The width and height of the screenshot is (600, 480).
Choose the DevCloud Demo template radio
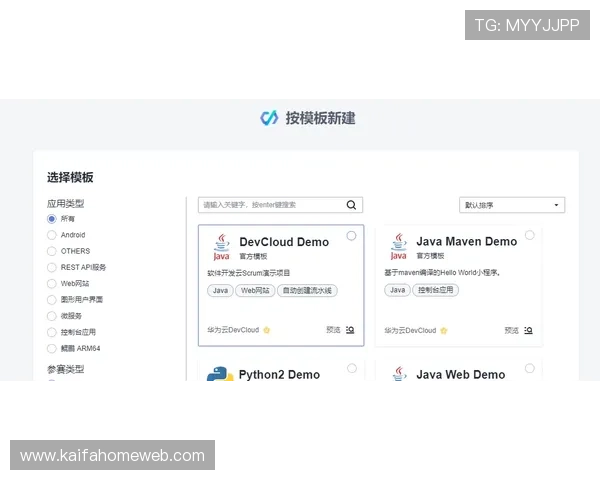pos(351,236)
